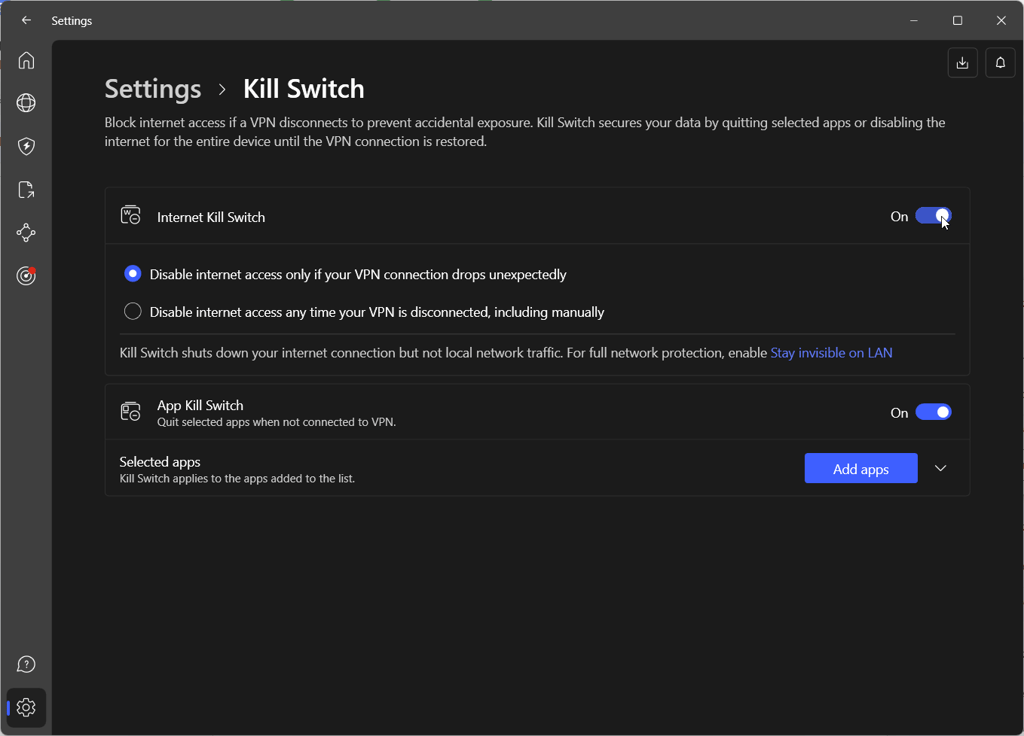The width and height of the screenshot is (1024, 736).
Task: Click 'Quit selected apps when not connected' text
Action: (x=276, y=423)
